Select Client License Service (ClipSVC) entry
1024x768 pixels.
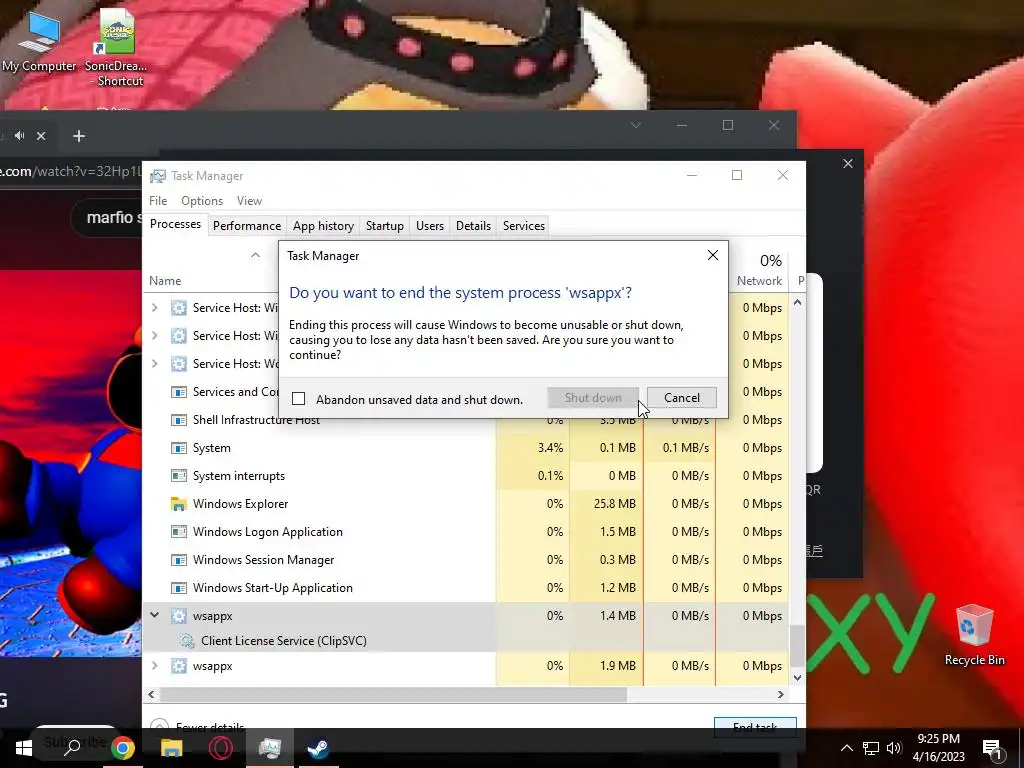tap(465, 641)
